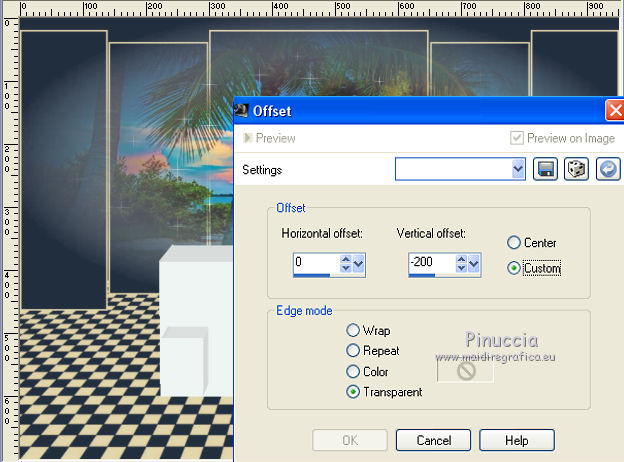Decrease the Vertical offset with down arrow
Screen dimensions: 624x462
(x=461, y=268)
